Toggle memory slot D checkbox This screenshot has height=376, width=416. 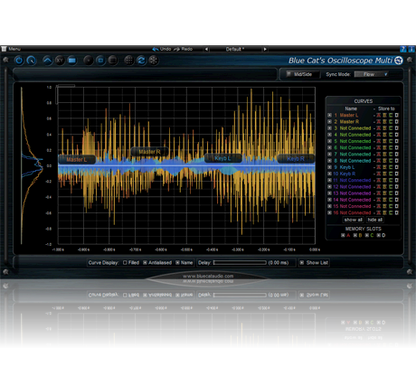point(379,235)
